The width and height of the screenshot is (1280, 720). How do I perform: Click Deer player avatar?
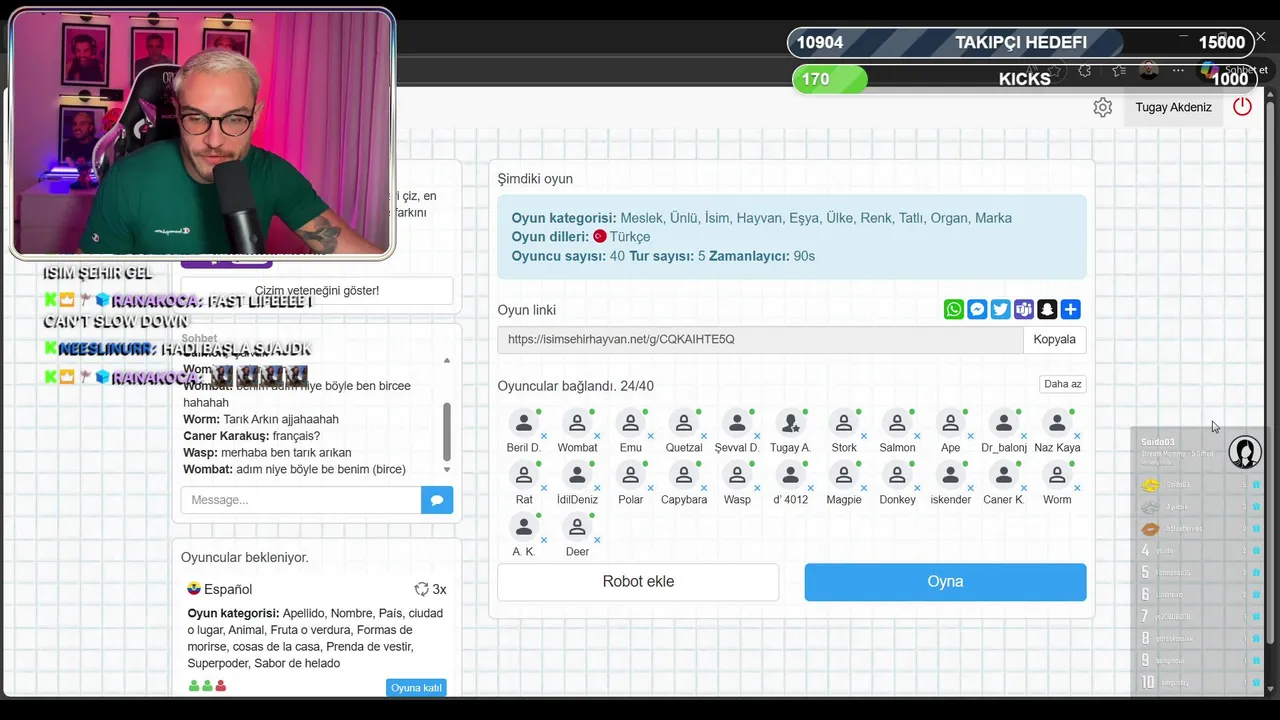(577, 528)
